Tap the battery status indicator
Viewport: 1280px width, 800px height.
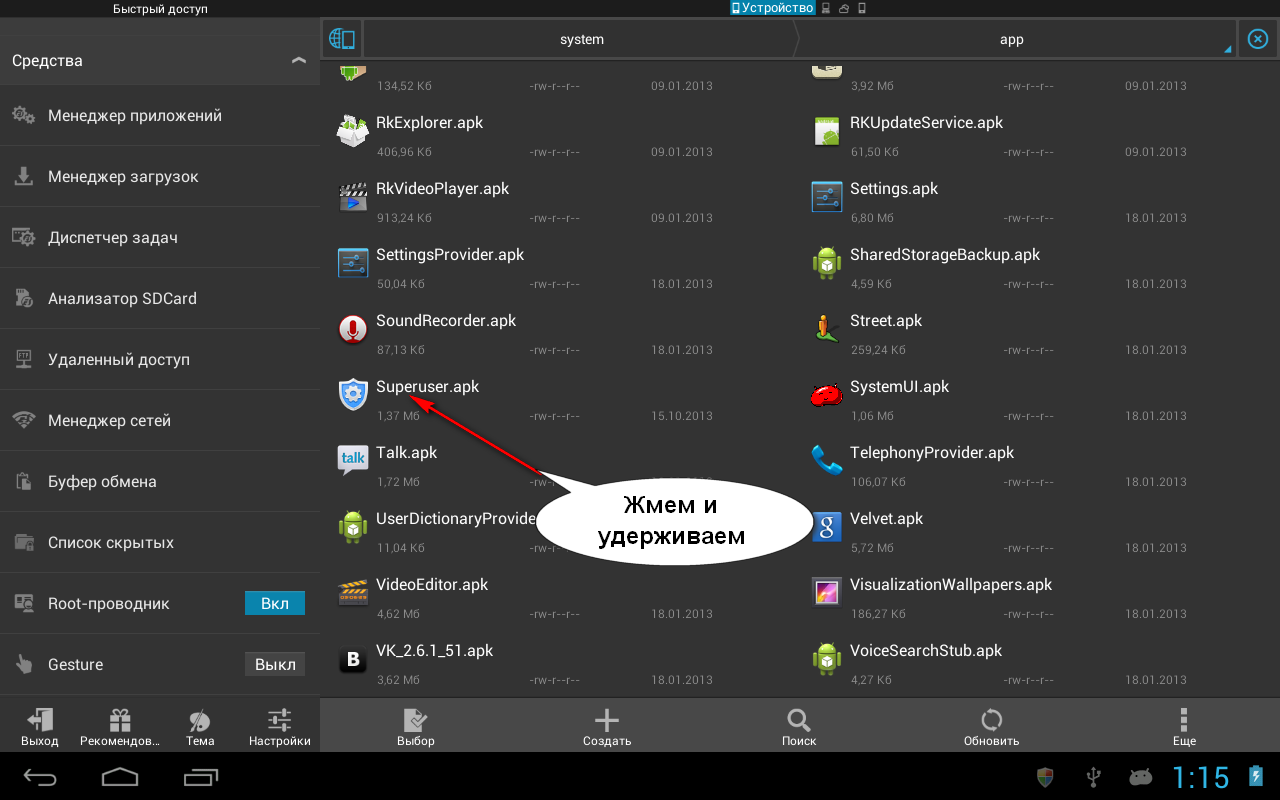1256,777
